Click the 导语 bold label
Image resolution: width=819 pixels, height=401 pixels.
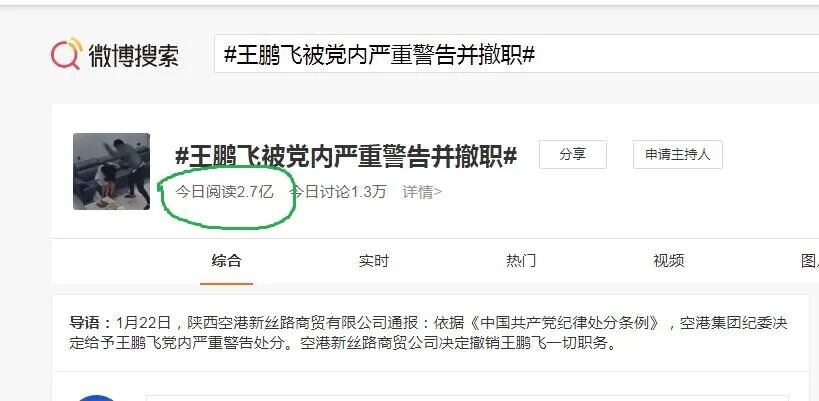click(90, 323)
